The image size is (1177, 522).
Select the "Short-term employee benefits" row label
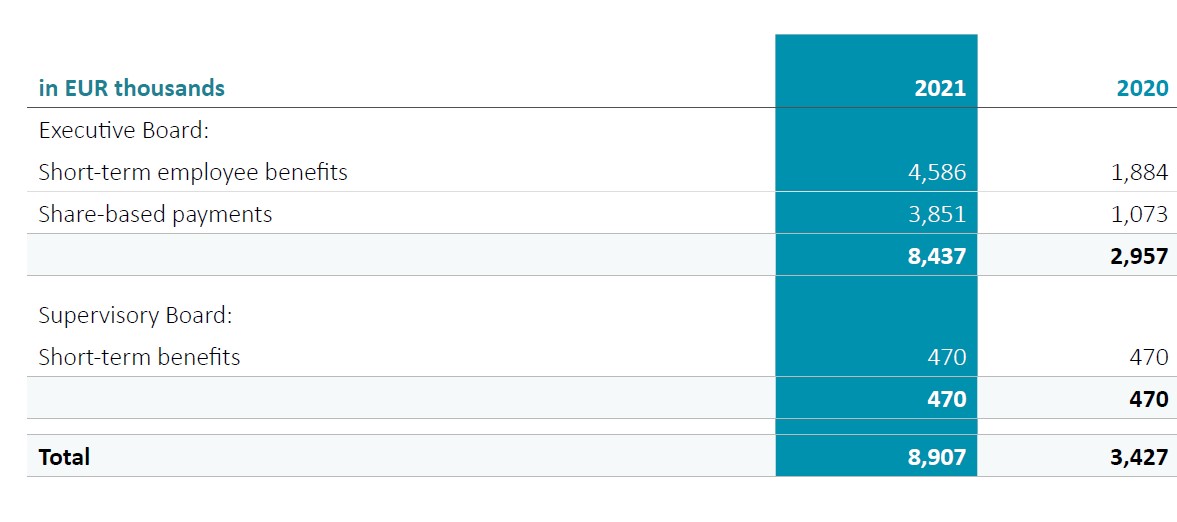pyautogui.click(x=193, y=172)
